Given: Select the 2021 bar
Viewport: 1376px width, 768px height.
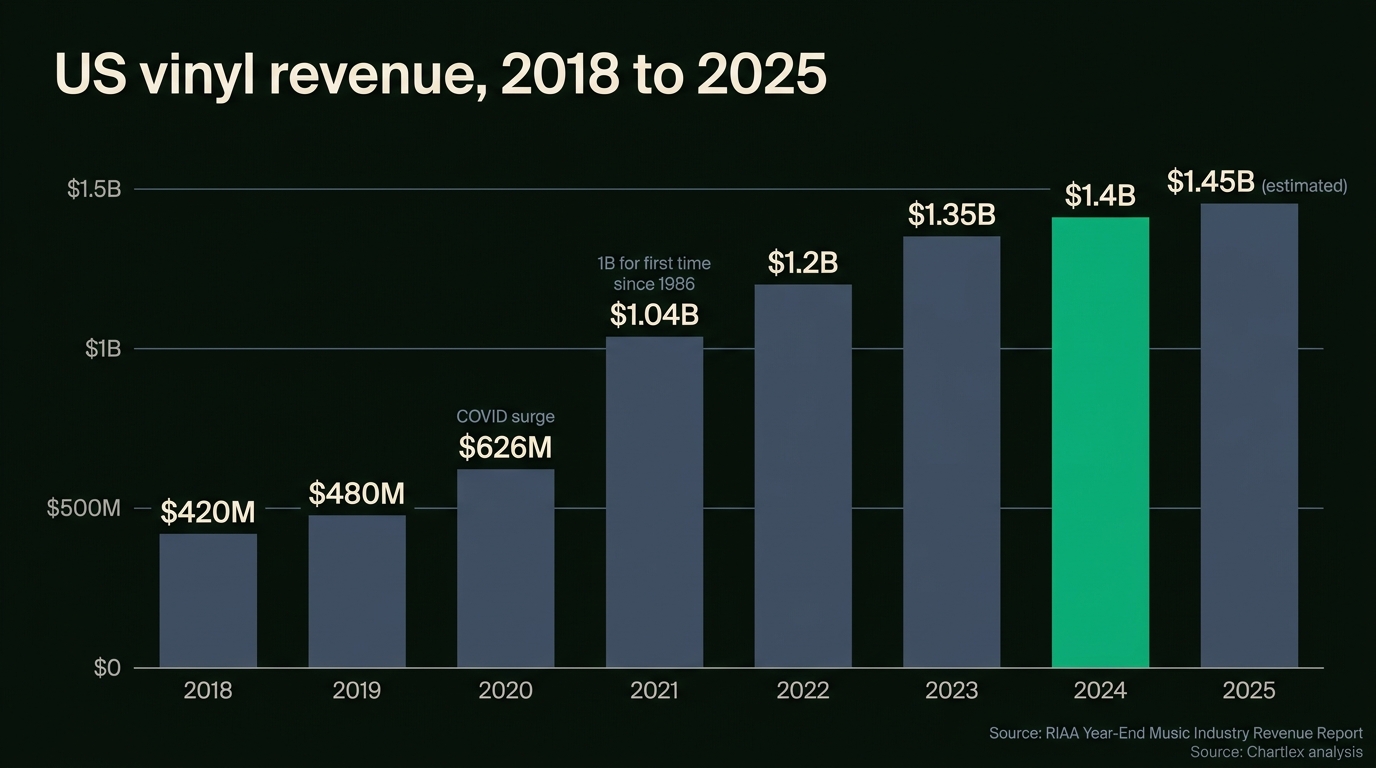Looking at the screenshot, I should point(655,502).
